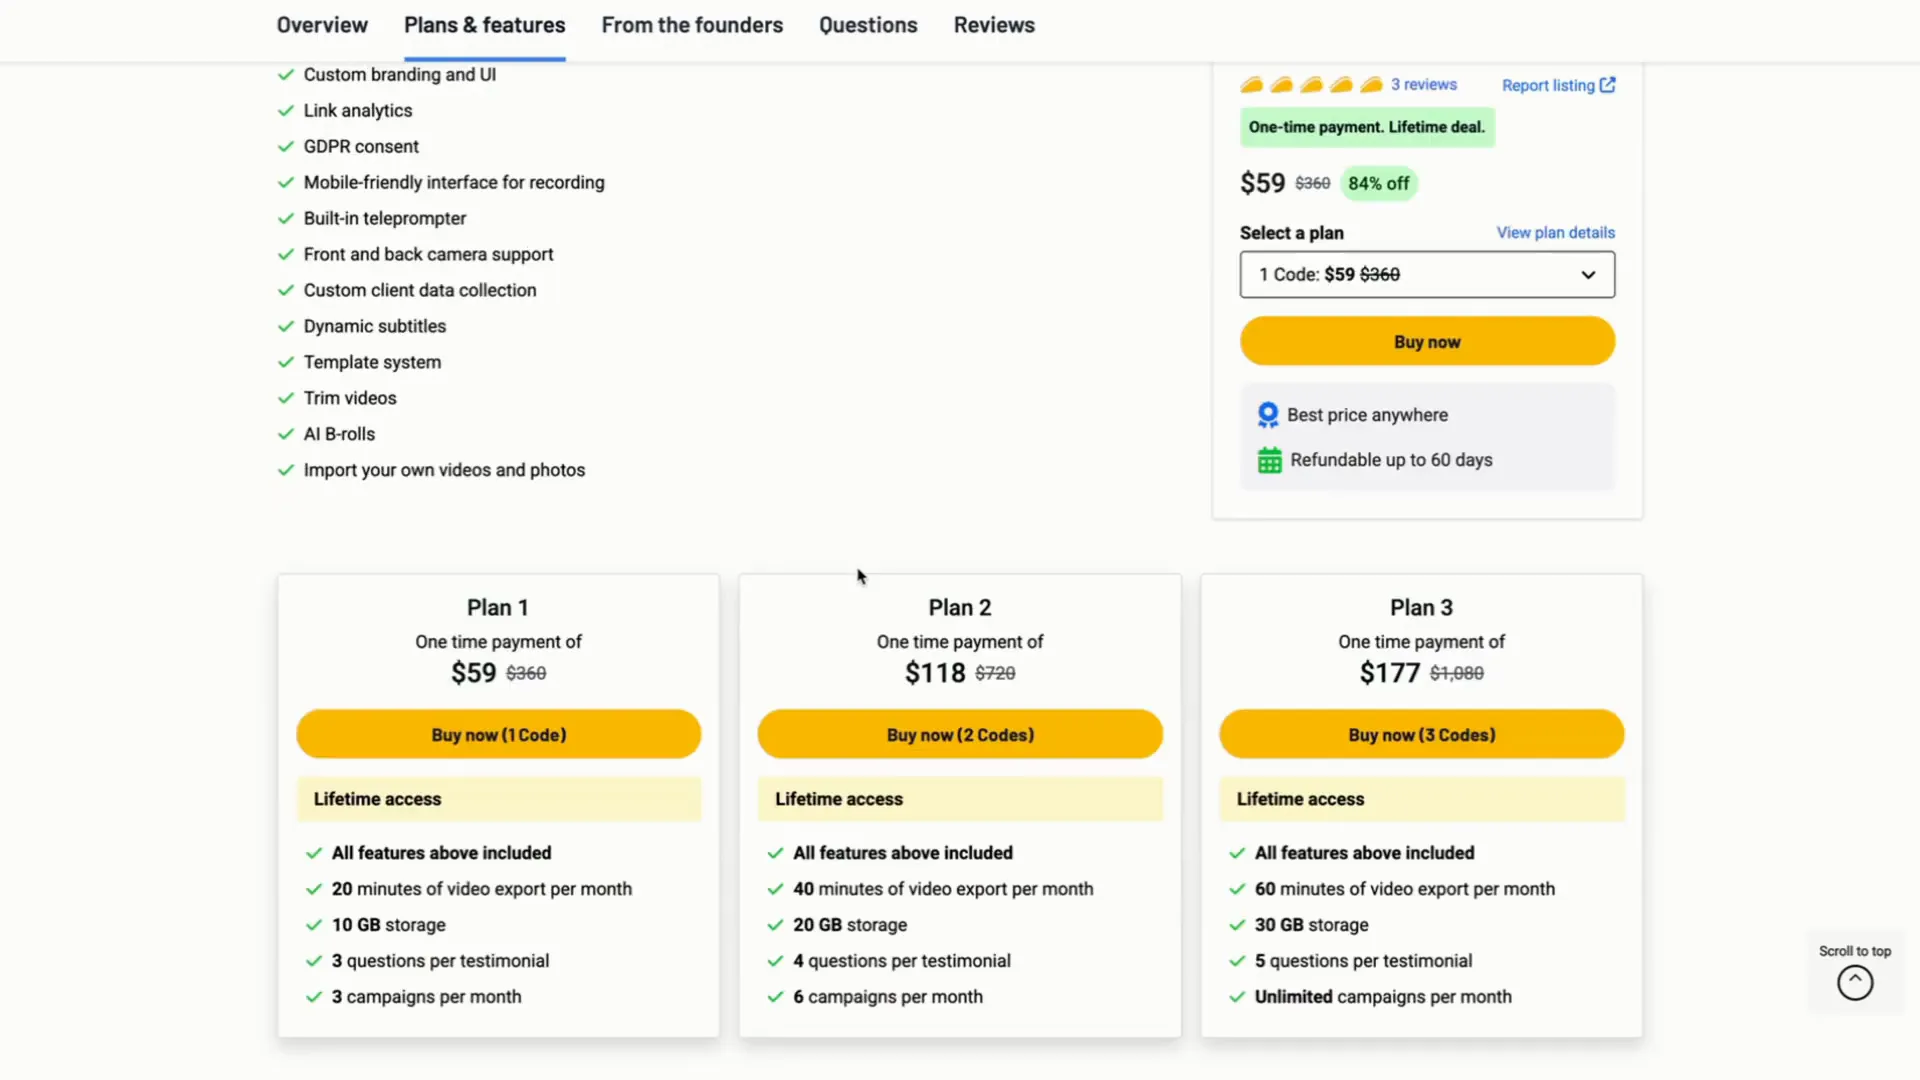1920x1080 pixels.
Task: Click Lifetime access banner in Plan 1
Action: (x=499, y=799)
